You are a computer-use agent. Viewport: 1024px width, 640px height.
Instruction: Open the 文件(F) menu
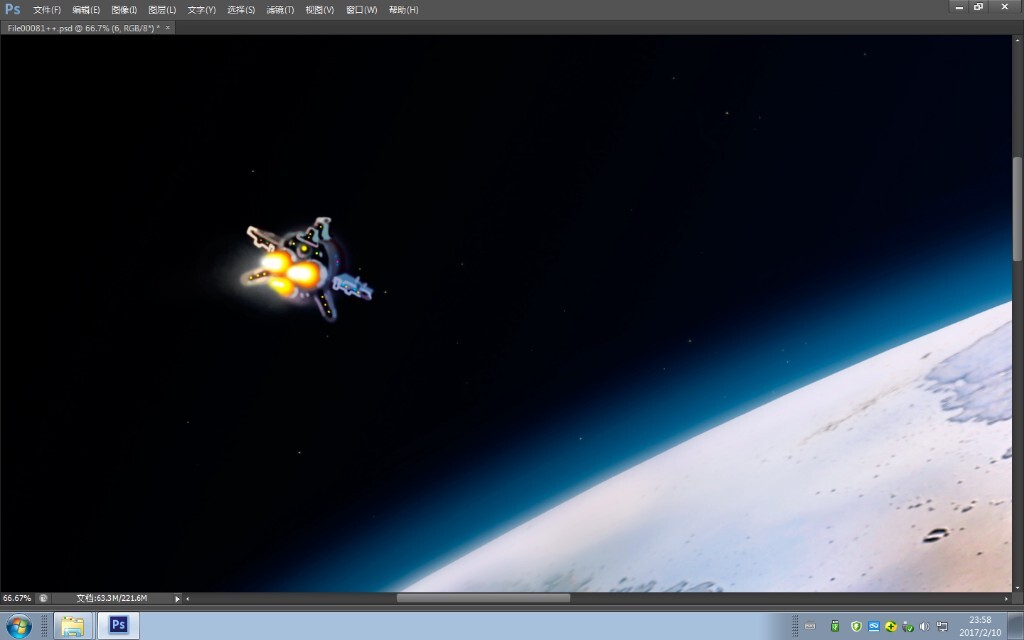point(47,10)
